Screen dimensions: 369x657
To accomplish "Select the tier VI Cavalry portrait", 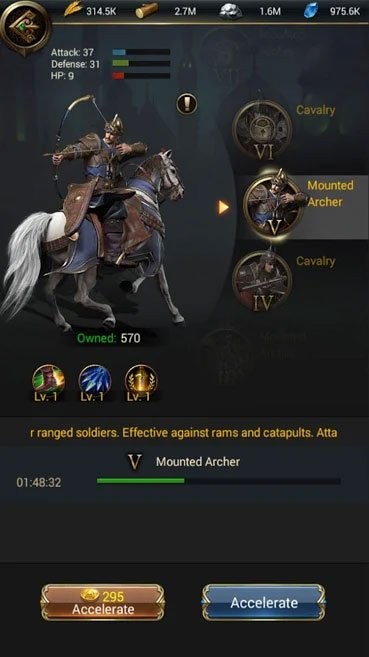I will 263,130.
